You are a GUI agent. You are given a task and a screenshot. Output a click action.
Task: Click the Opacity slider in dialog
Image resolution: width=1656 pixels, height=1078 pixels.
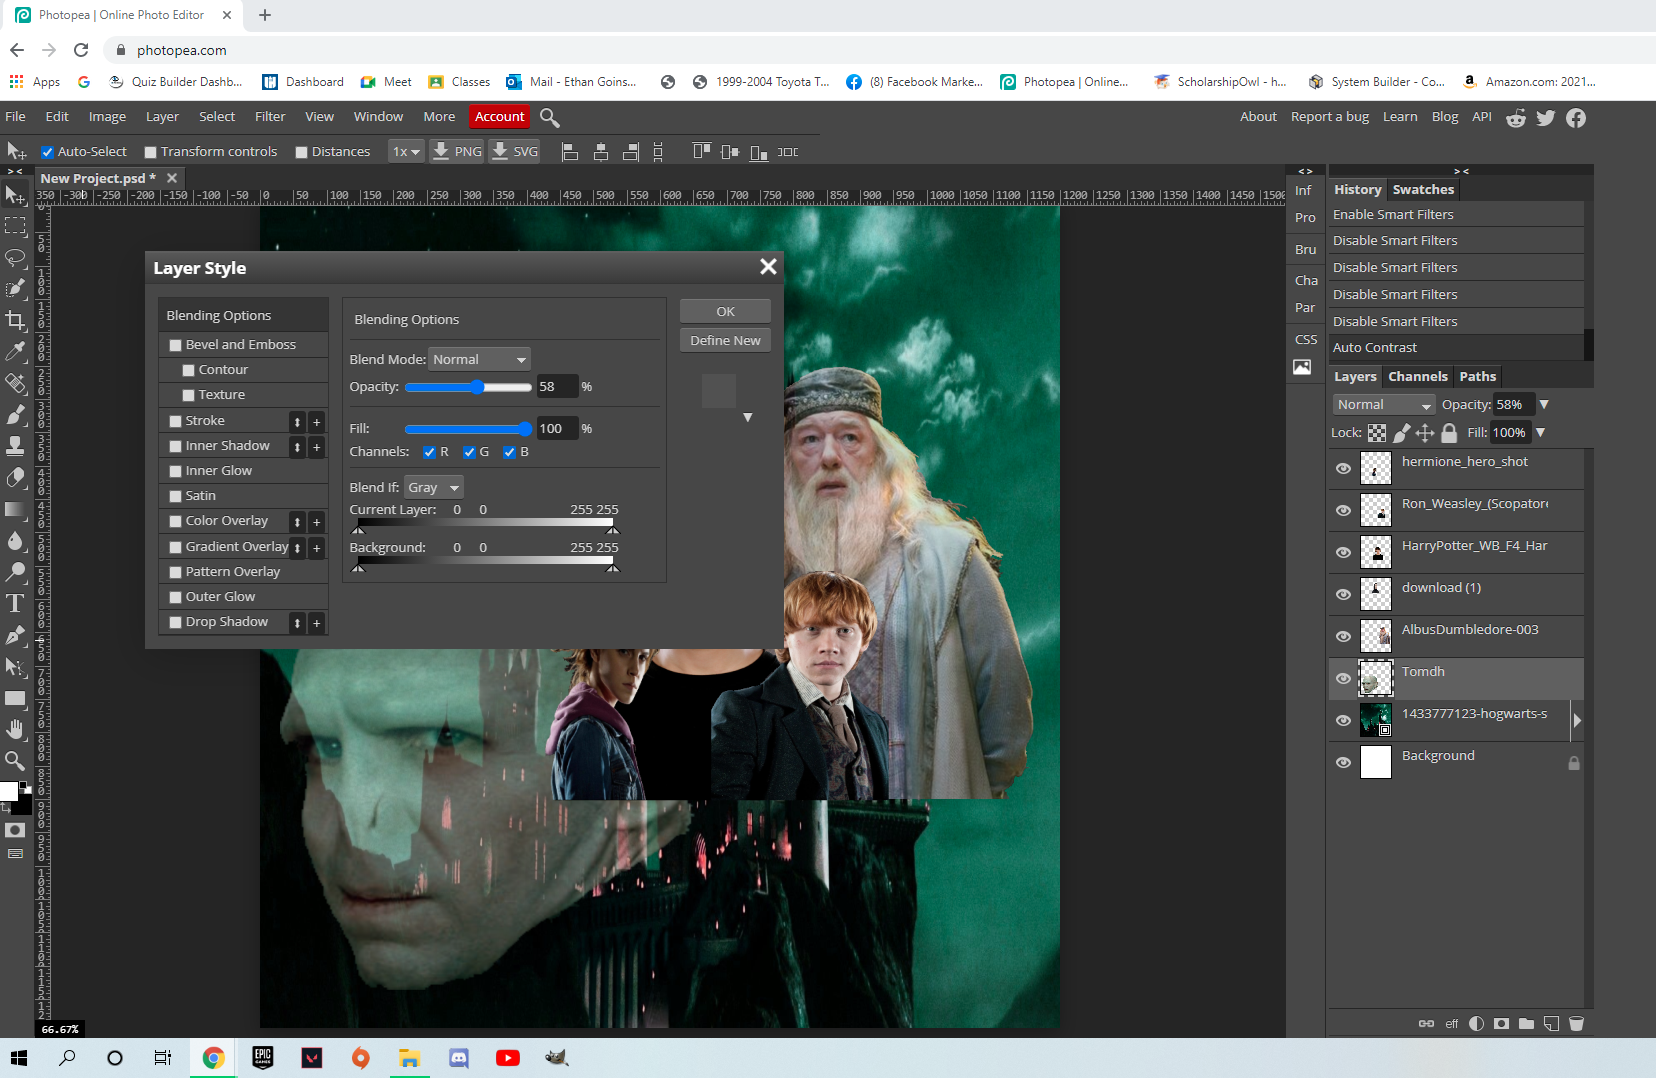pyautogui.click(x=468, y=387)
